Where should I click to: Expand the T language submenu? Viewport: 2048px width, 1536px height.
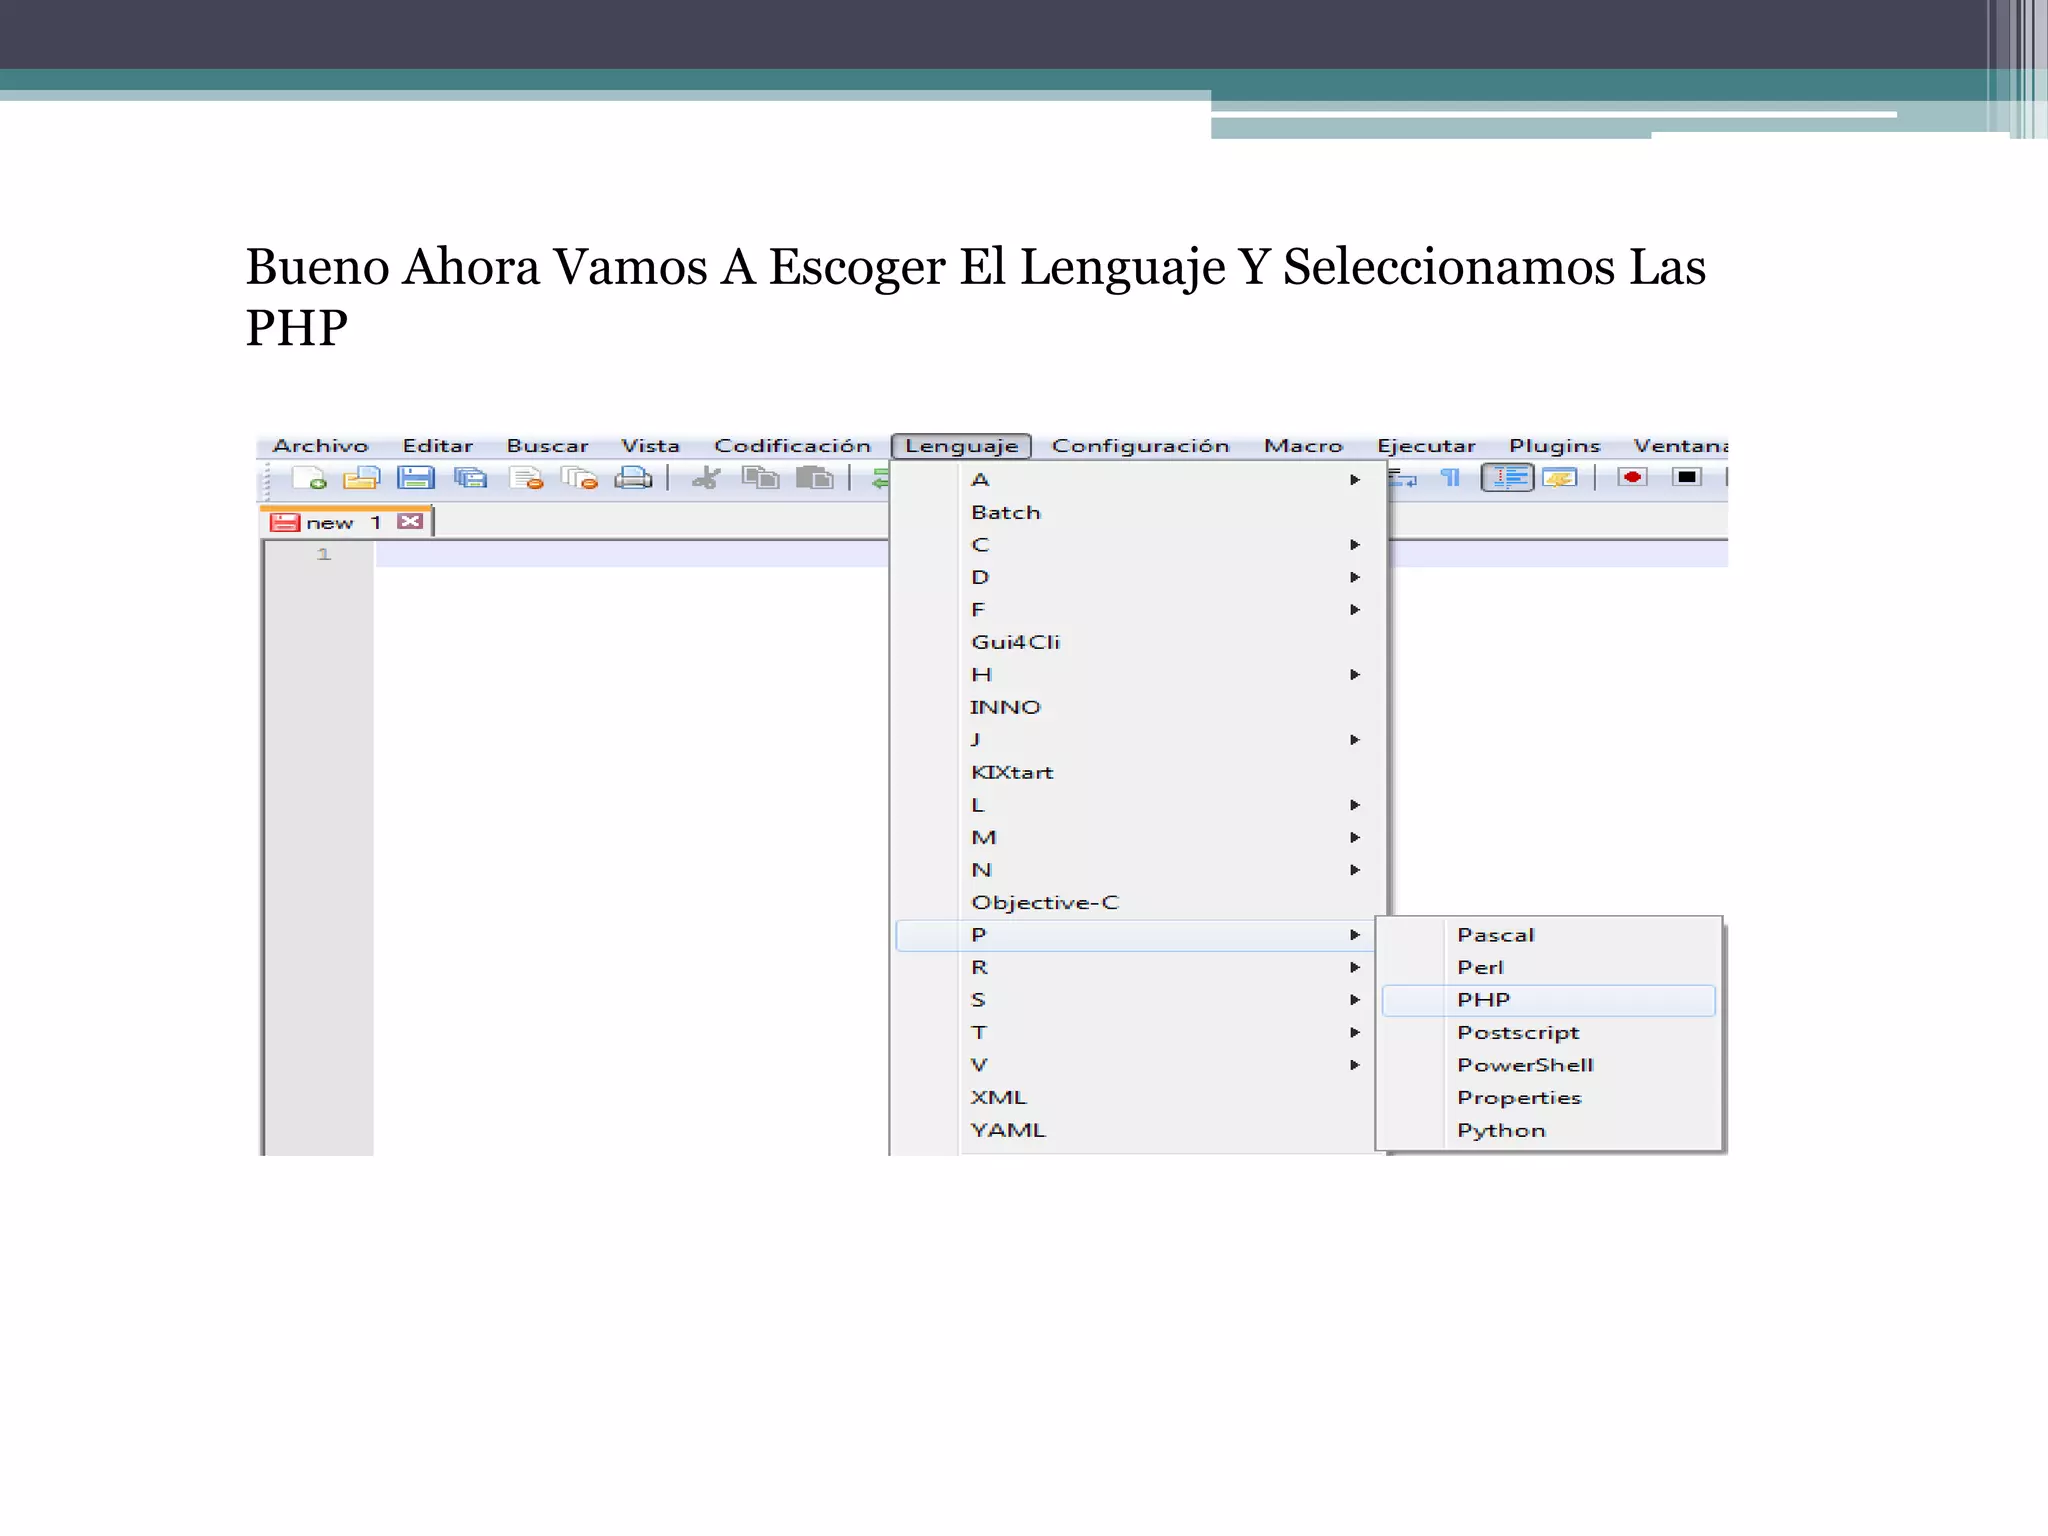[1137, 1032]
